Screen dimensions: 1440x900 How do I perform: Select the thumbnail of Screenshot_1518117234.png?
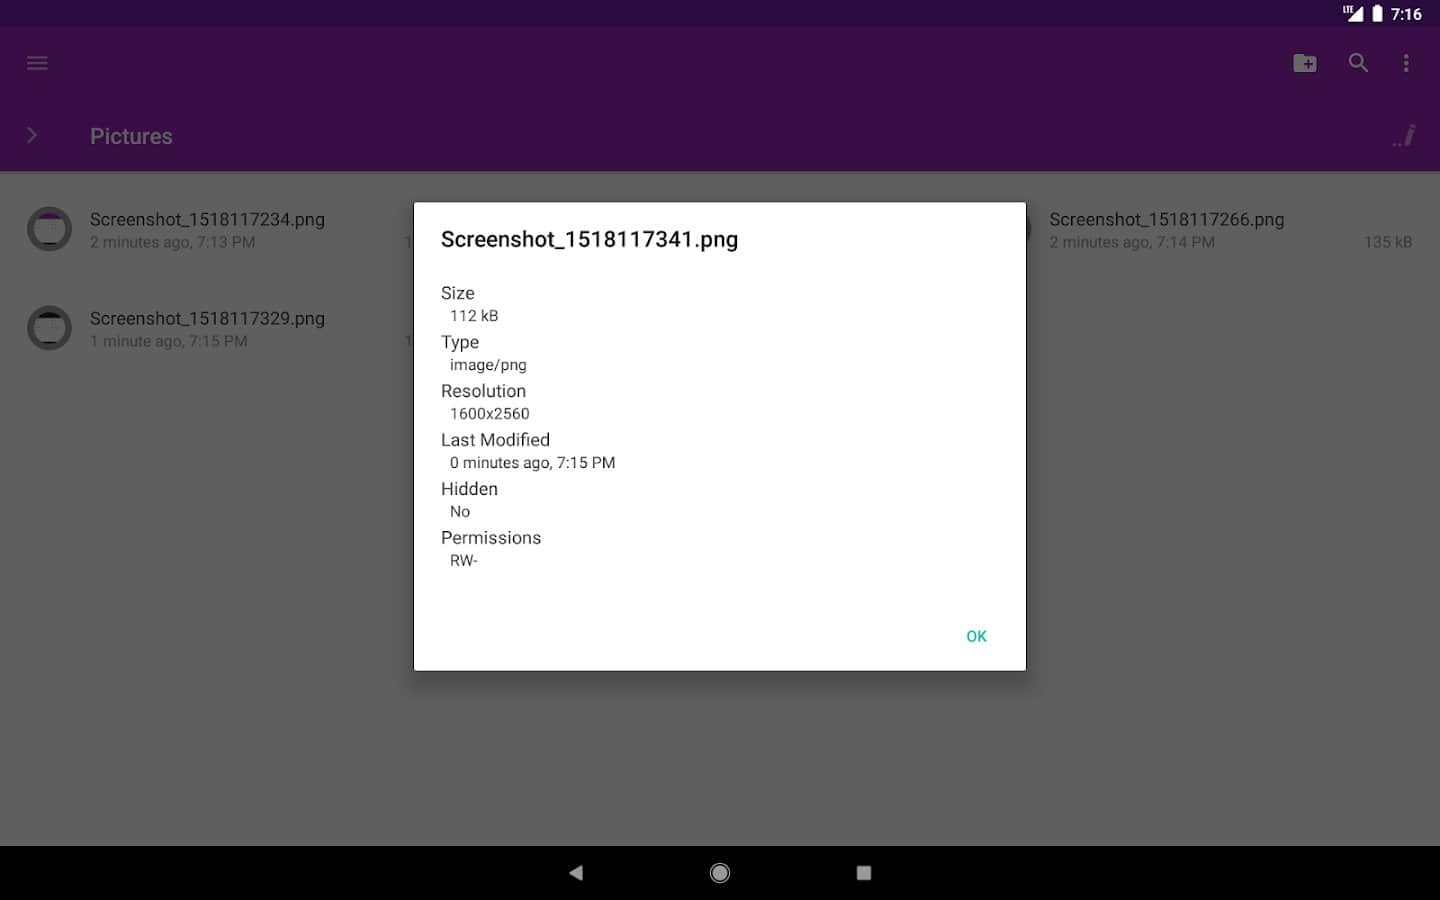click(49, 229)
